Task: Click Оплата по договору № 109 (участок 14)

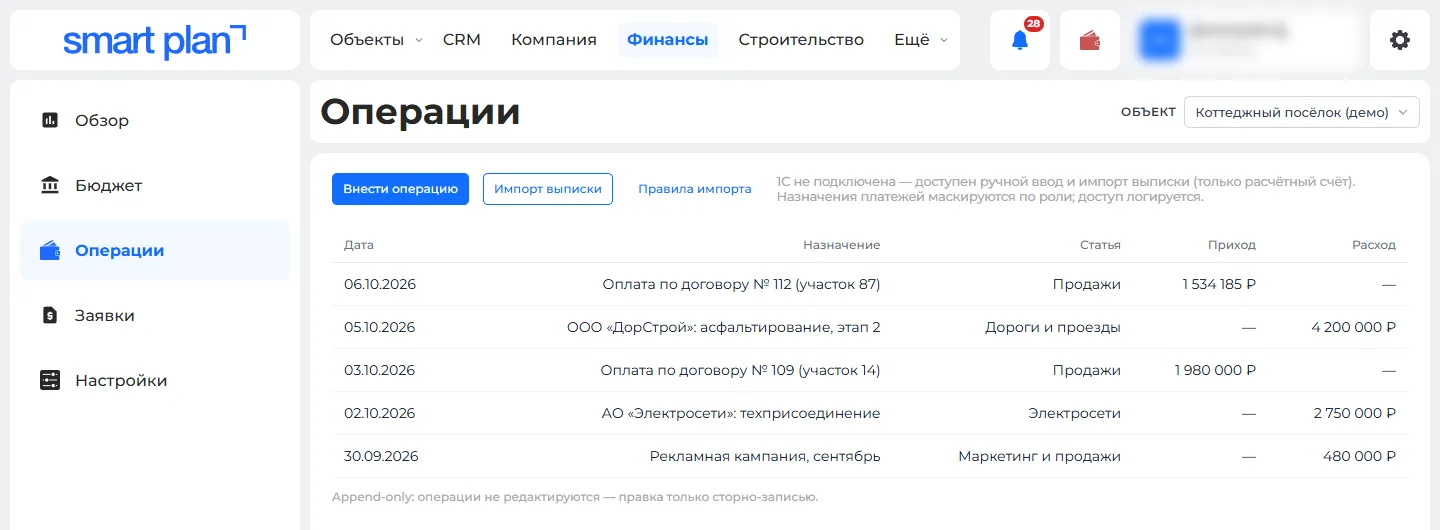Action: (x=740, y=370)
